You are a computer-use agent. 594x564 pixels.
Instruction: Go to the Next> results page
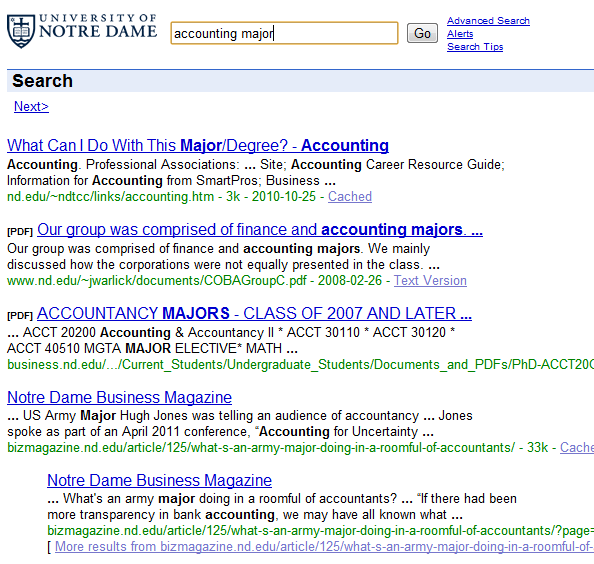[31, 106]
